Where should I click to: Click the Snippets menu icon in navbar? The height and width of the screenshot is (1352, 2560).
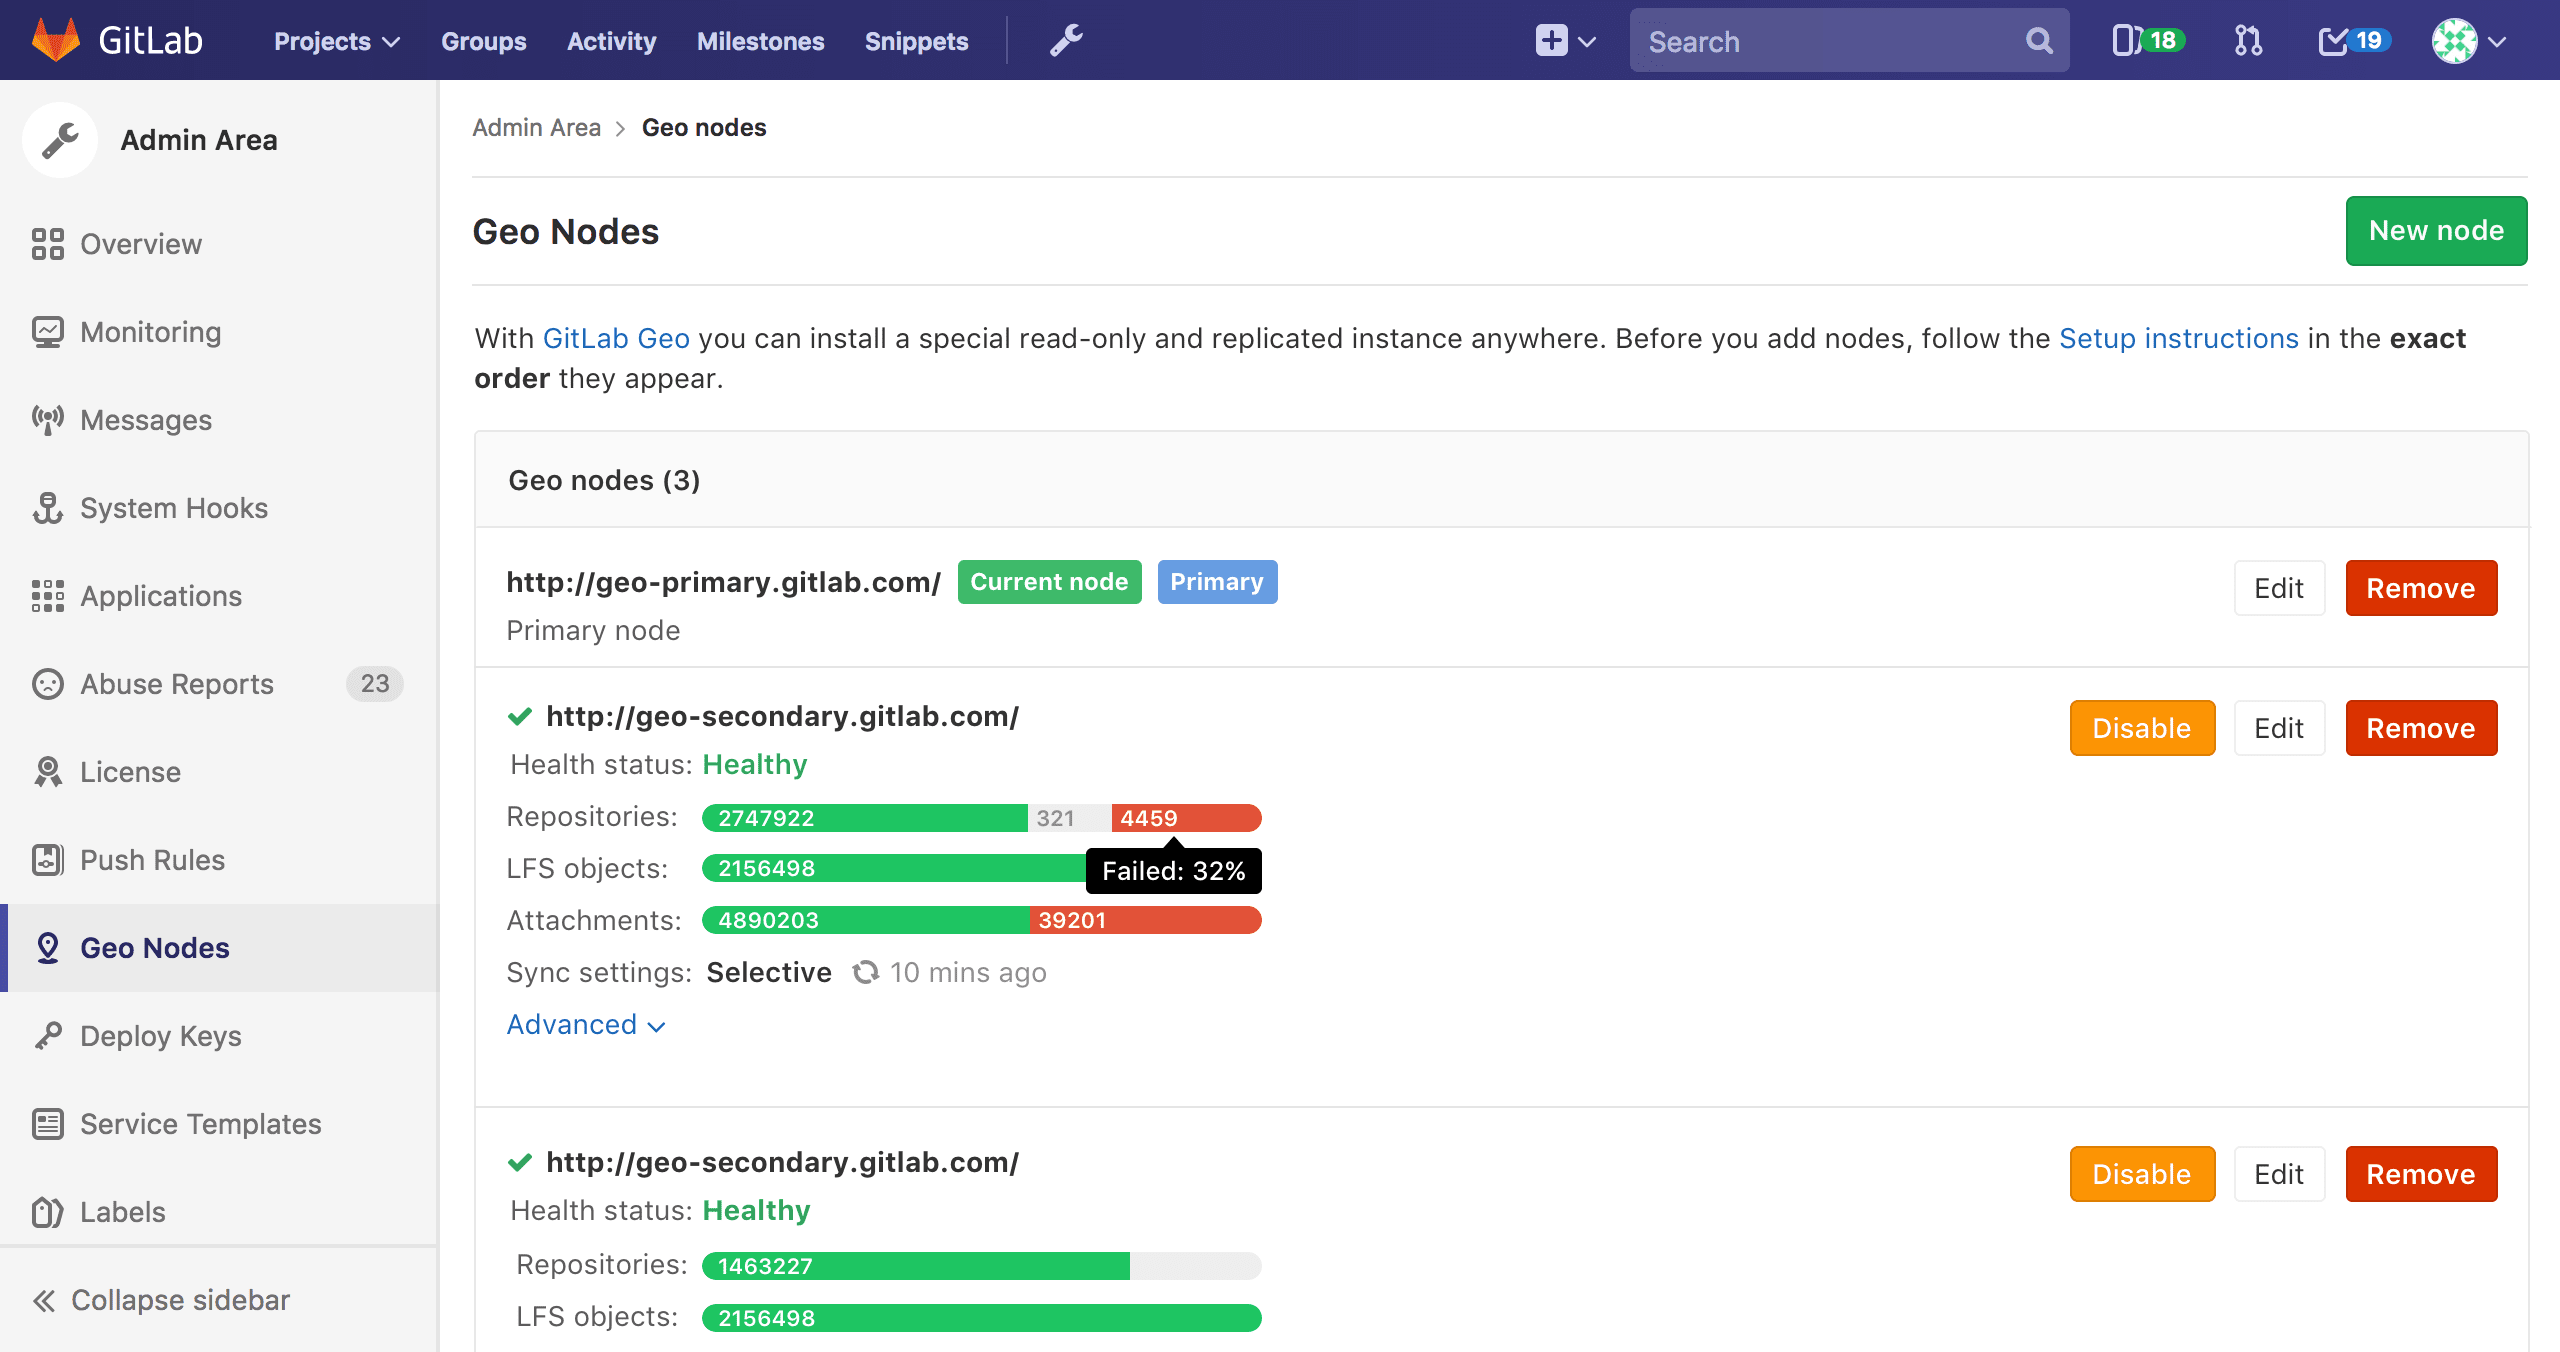[914, 39]
